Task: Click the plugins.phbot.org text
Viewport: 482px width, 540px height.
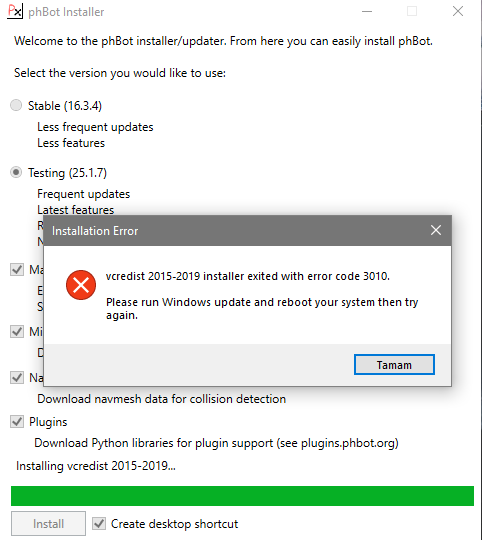Action: (348, 443)
